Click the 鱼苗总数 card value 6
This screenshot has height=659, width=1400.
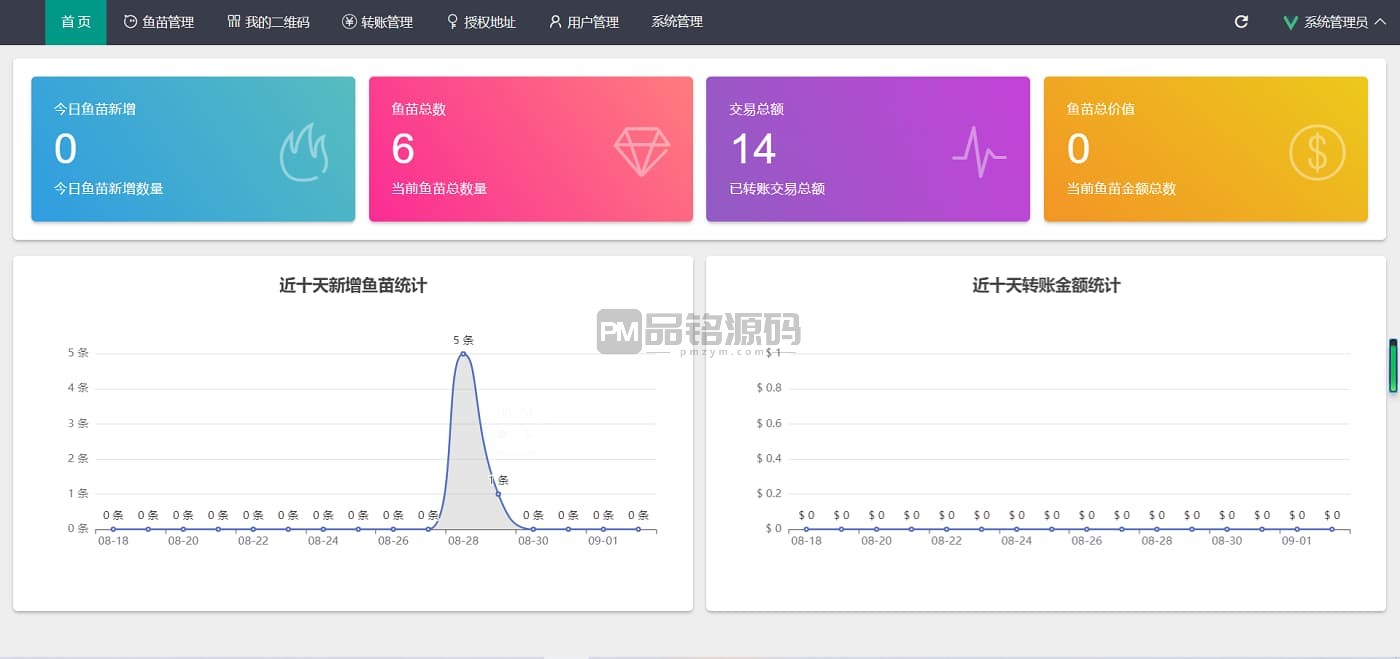pyautogui.click(x=403, y=149)
